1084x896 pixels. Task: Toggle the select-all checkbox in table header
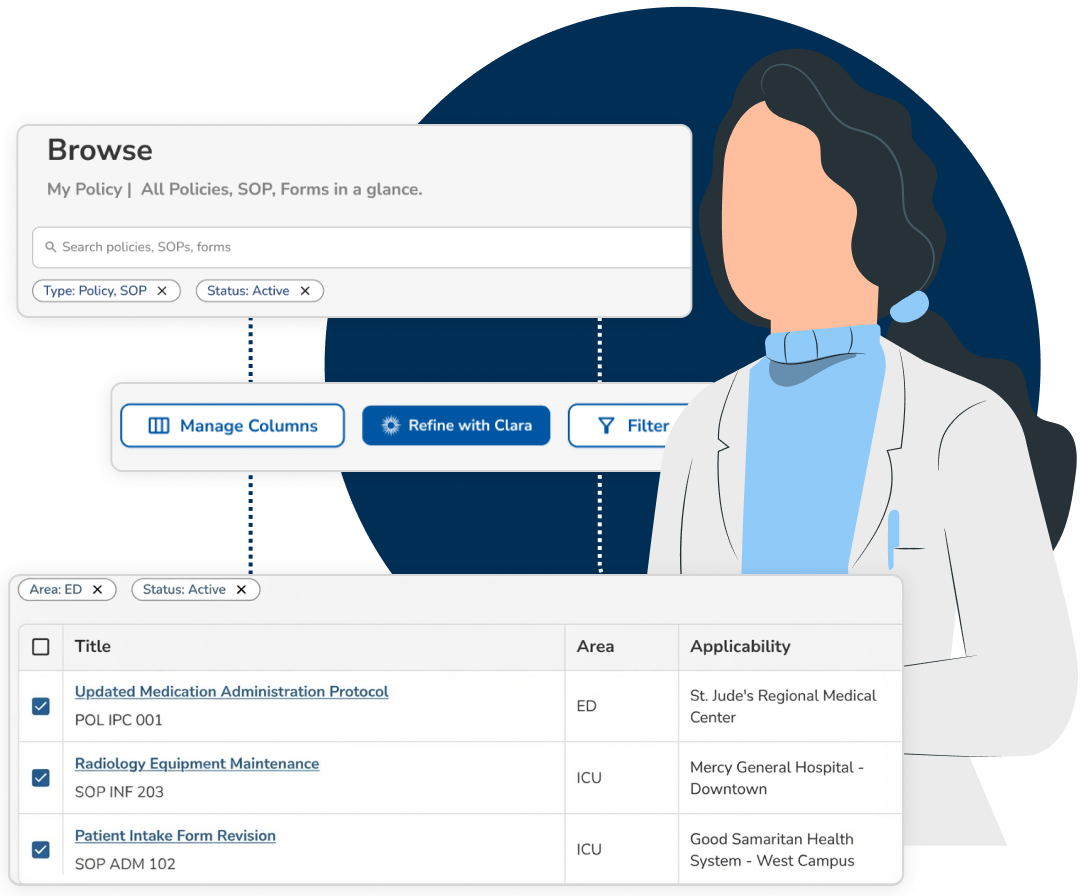[x=41, y=646]
